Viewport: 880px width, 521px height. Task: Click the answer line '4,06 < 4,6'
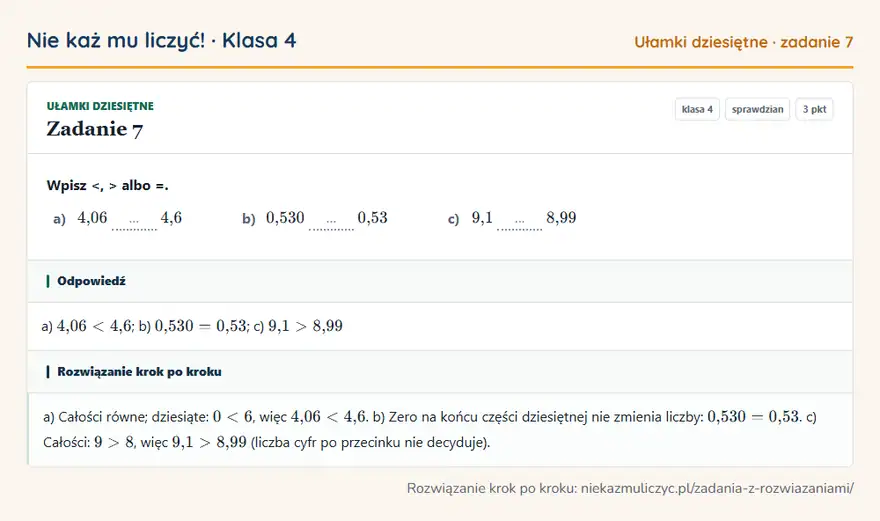(x=94, y=326)
